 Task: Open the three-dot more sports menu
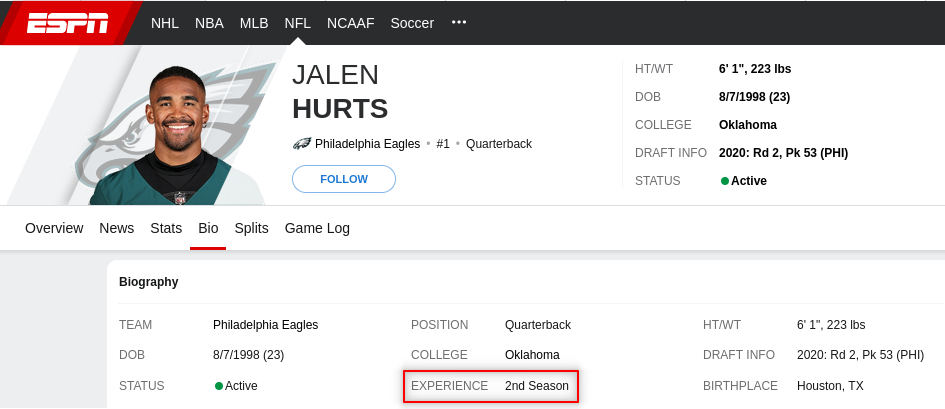tap(459, 22)
